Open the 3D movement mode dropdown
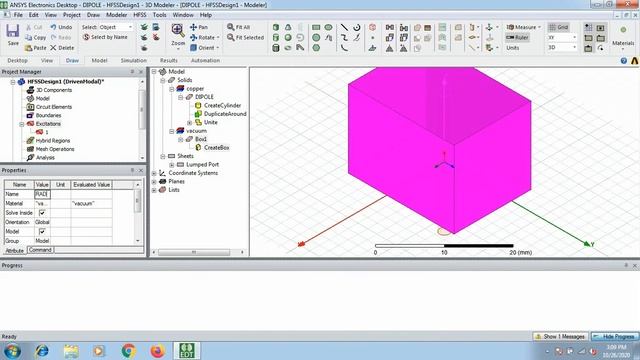The image size is (640, 360). [x=574, y=47]
